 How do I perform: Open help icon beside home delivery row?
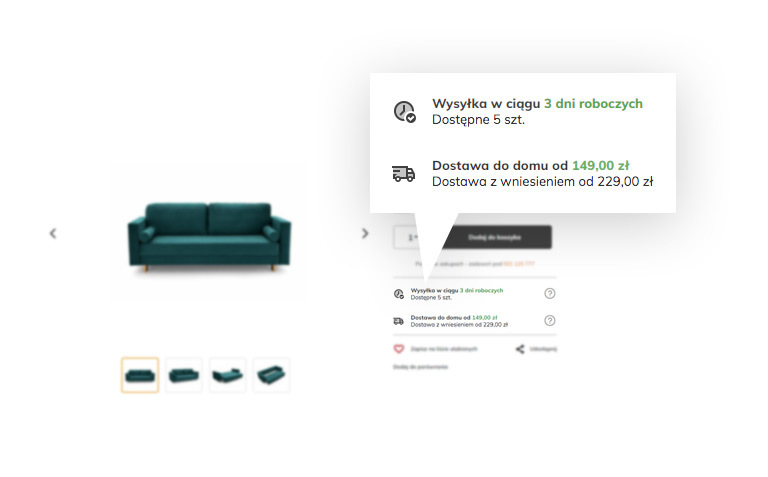(x=550, y=320)
